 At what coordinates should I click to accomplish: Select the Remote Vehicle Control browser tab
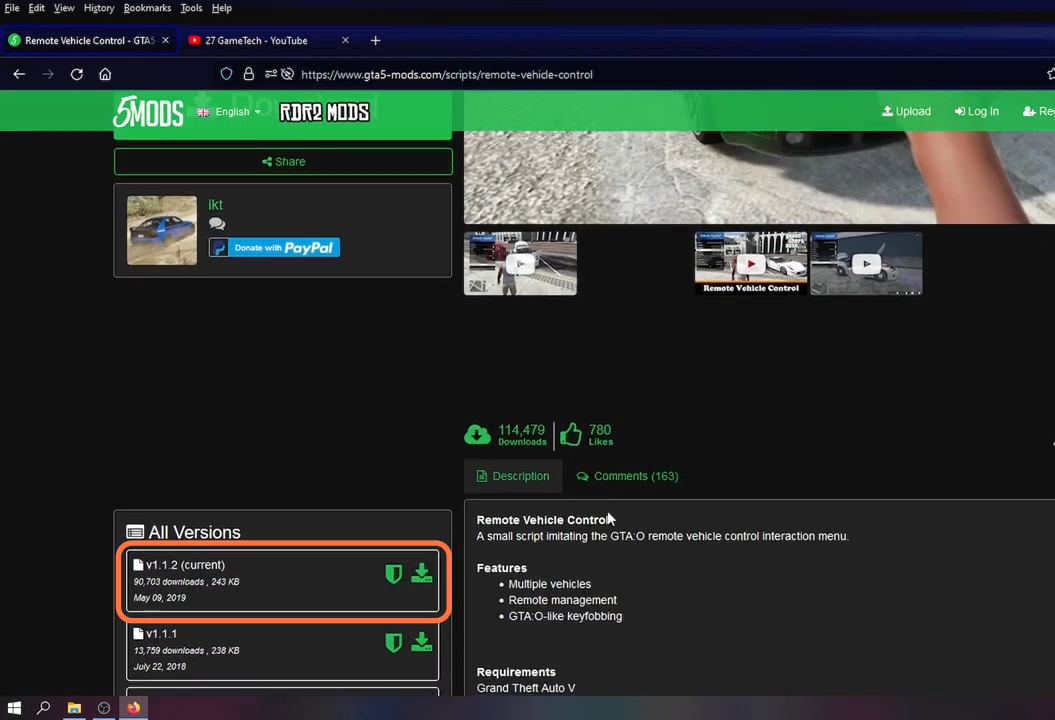tap(89, 40)
